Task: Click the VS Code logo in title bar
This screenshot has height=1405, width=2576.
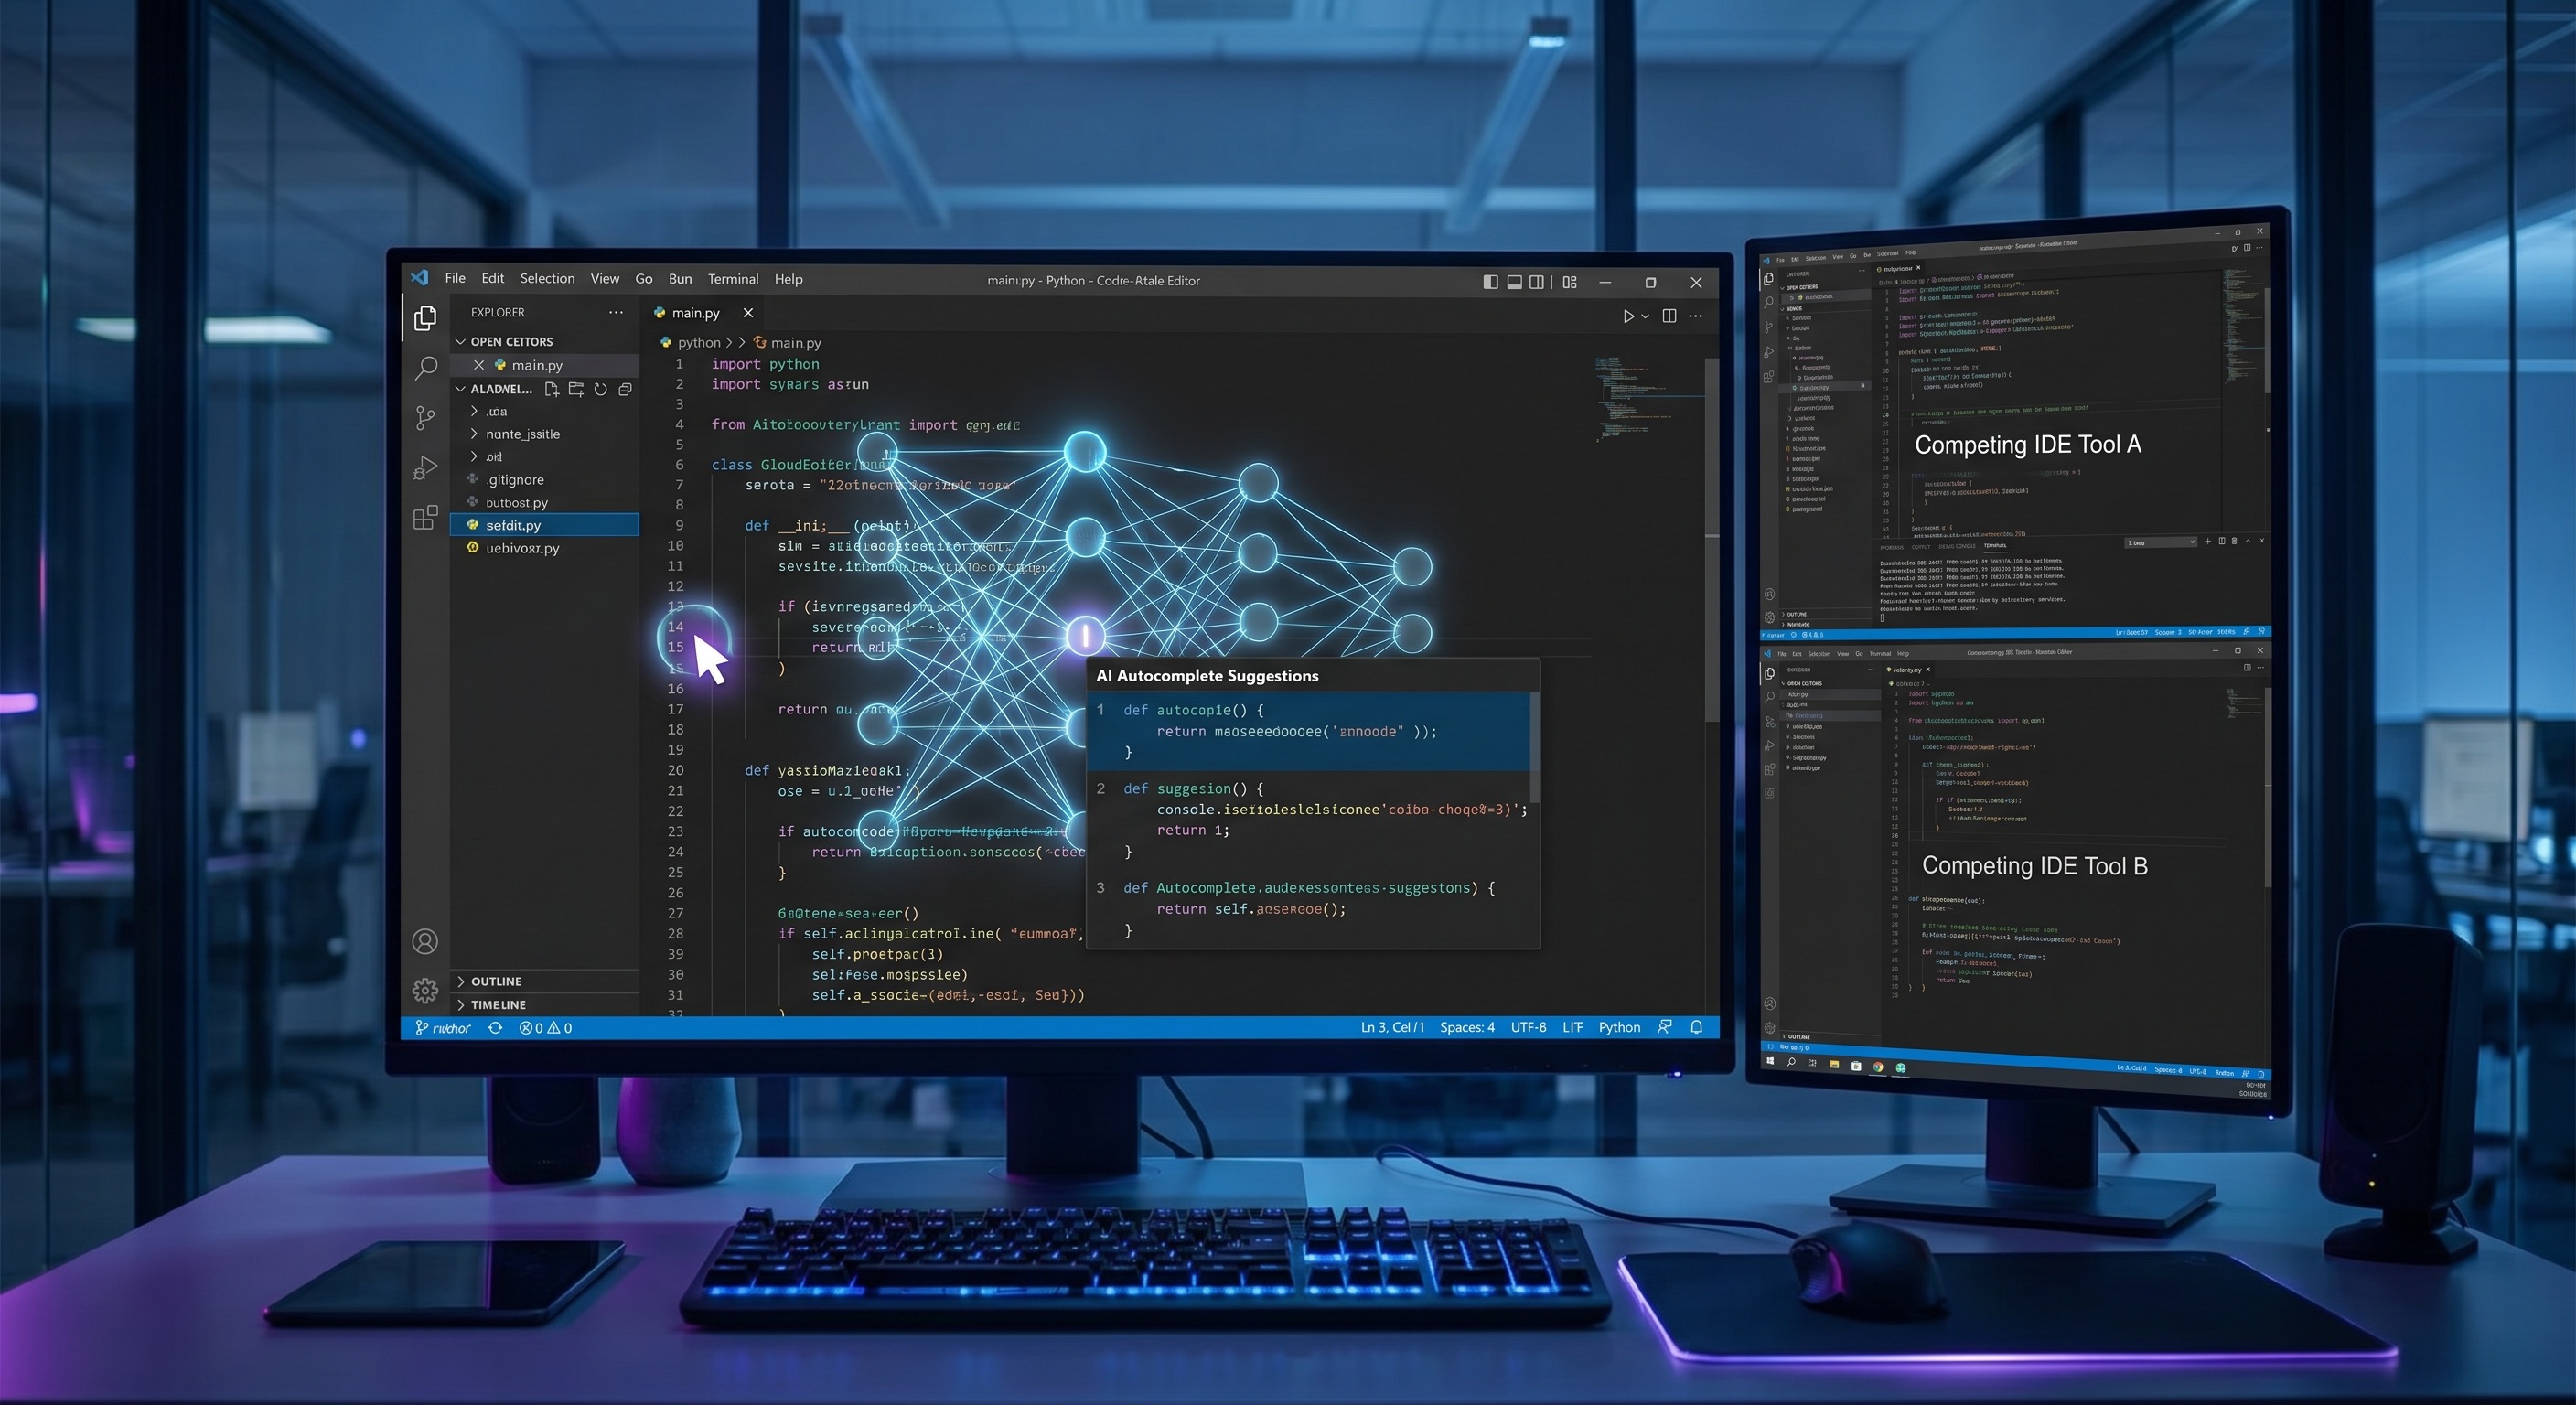Action: pos(420,278)
